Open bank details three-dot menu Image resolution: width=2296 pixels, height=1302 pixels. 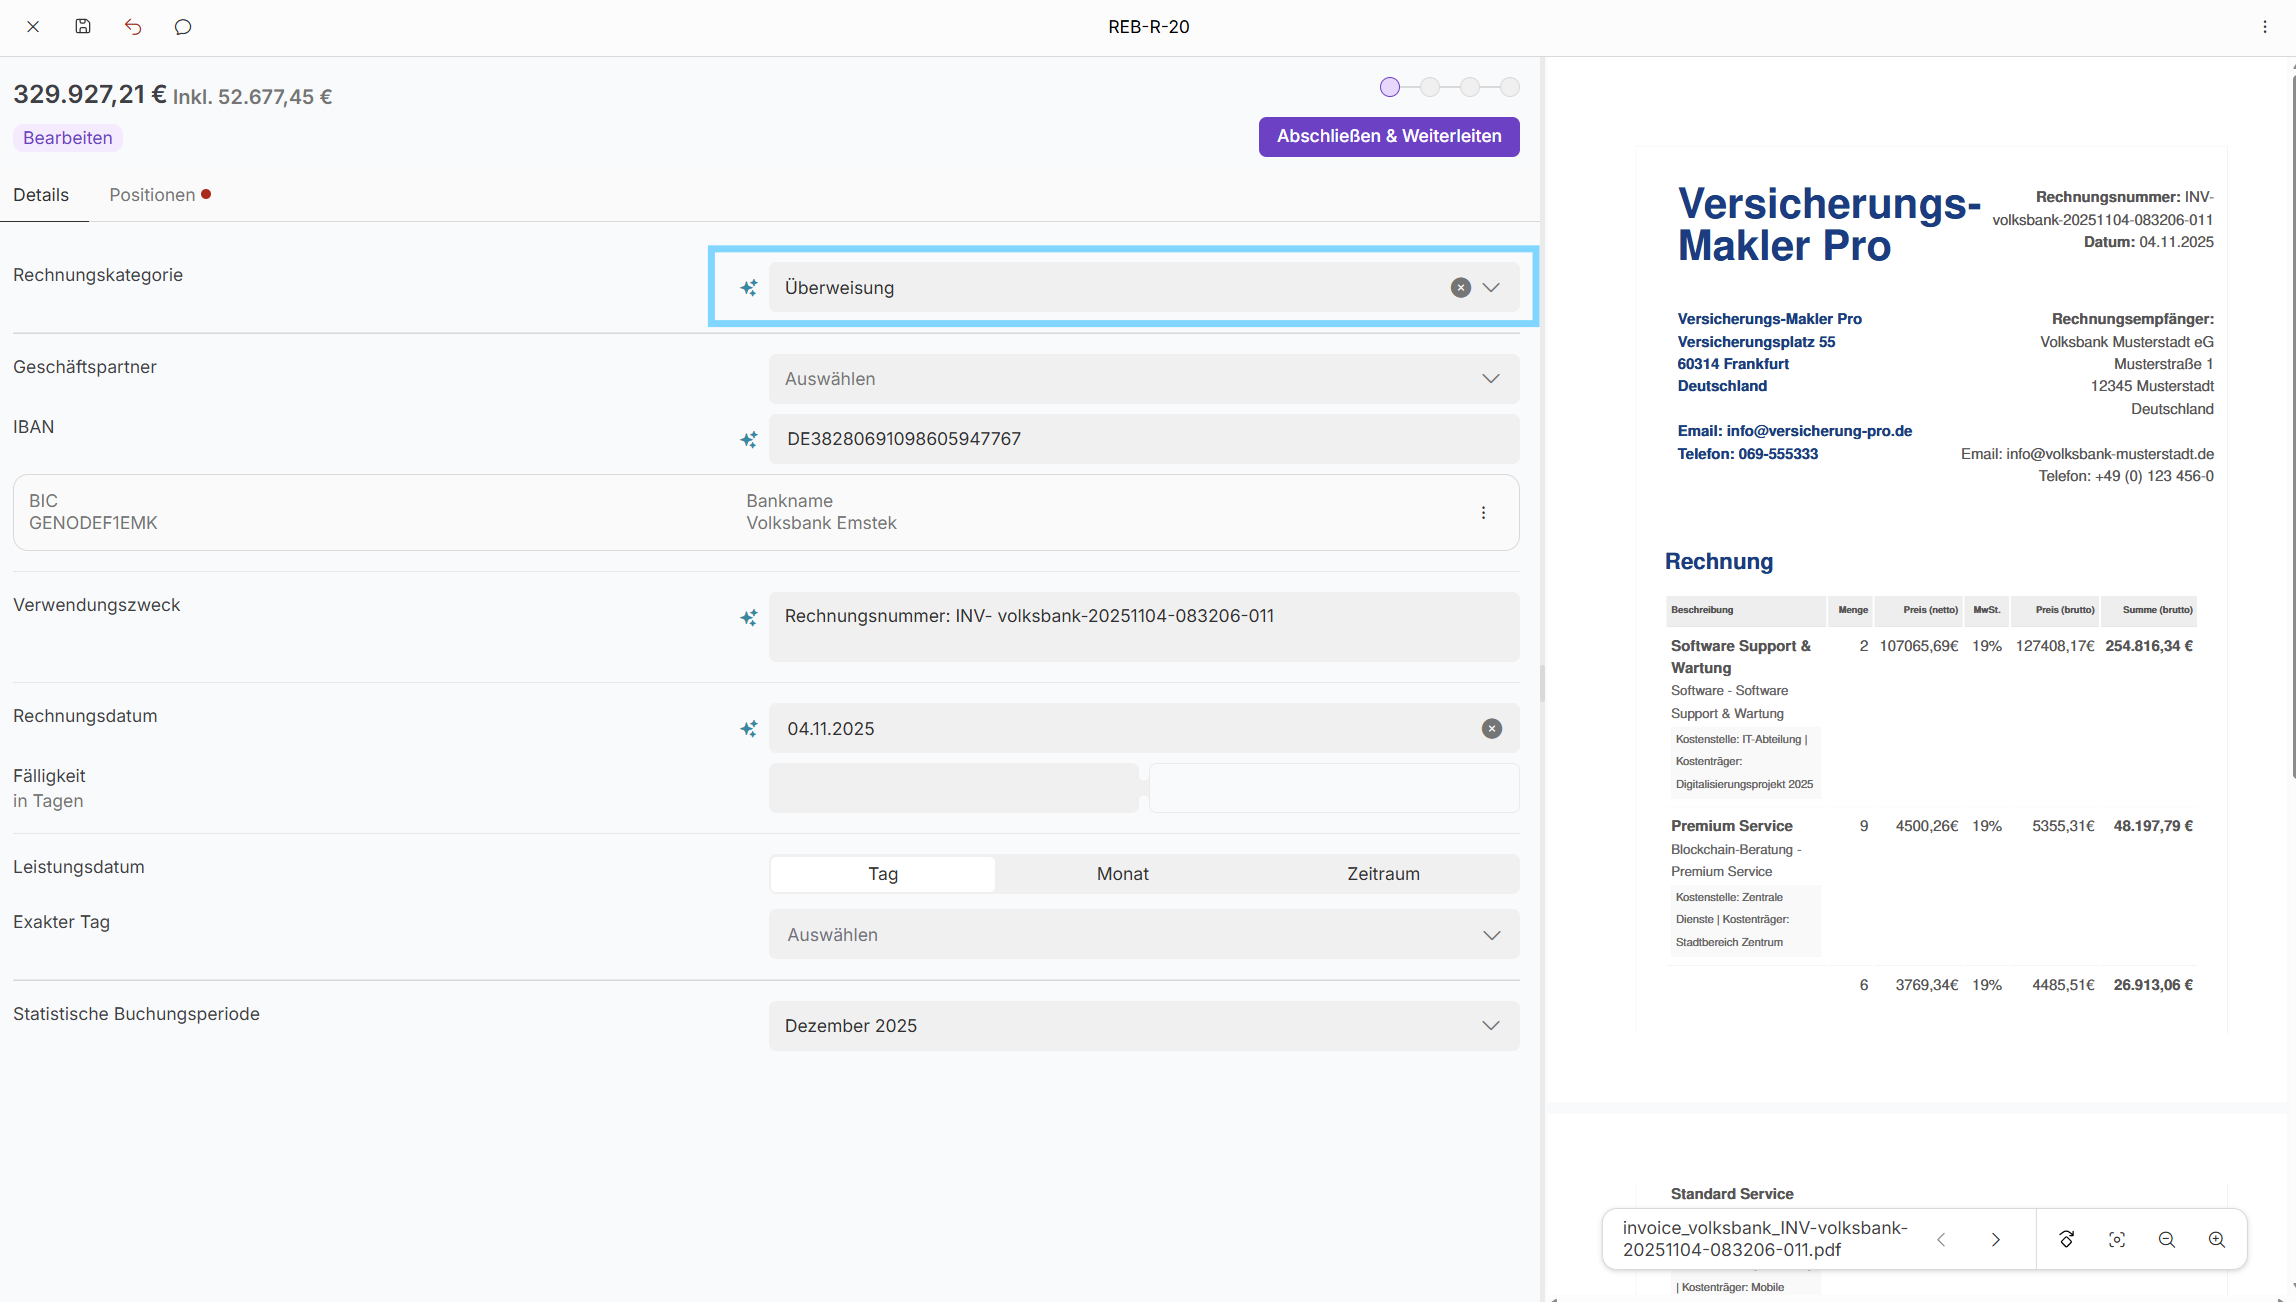[x=1483, y=512]
